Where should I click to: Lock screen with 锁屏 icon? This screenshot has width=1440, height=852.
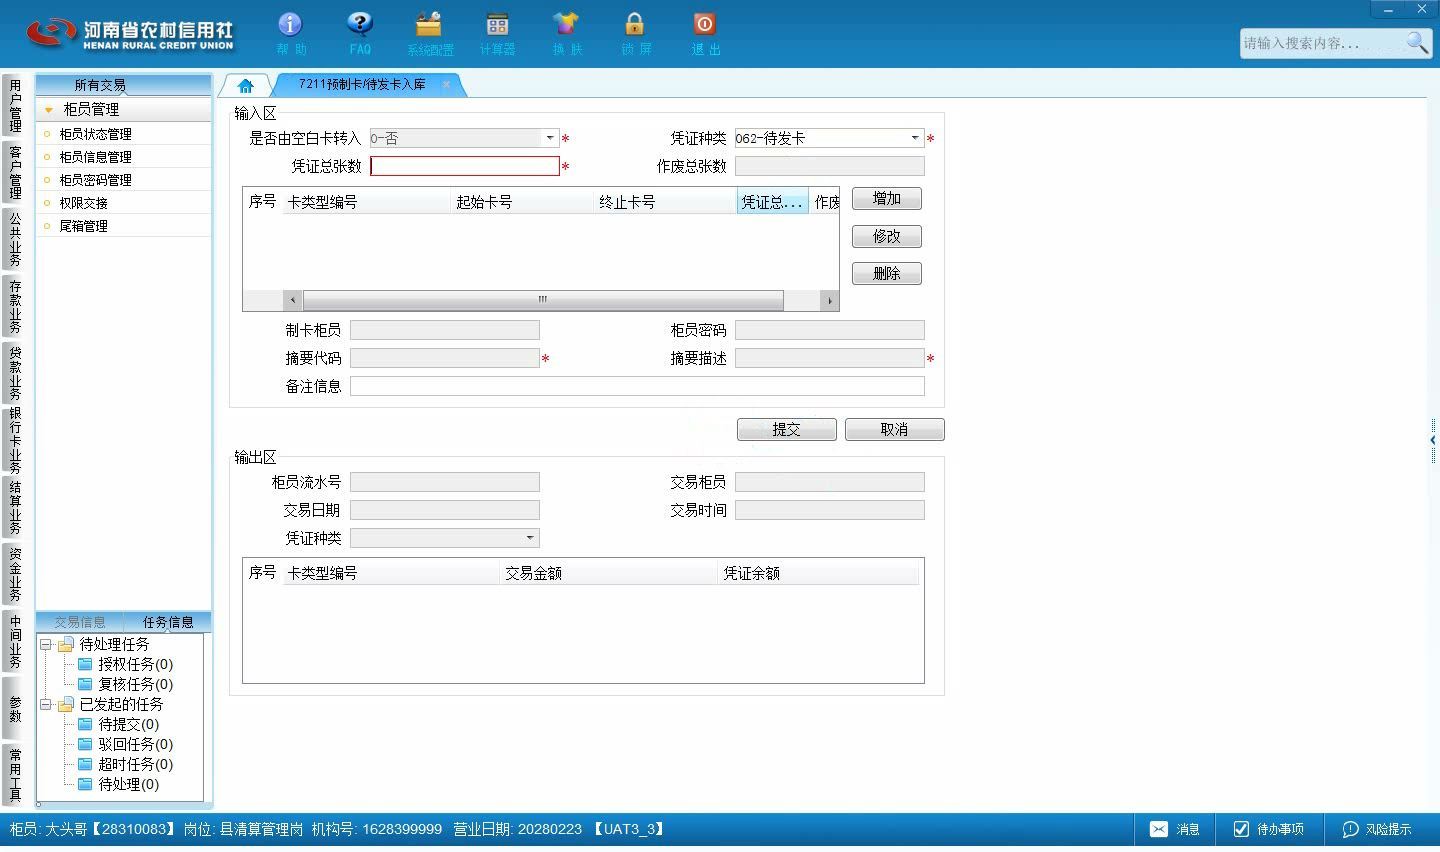(634, 24)
